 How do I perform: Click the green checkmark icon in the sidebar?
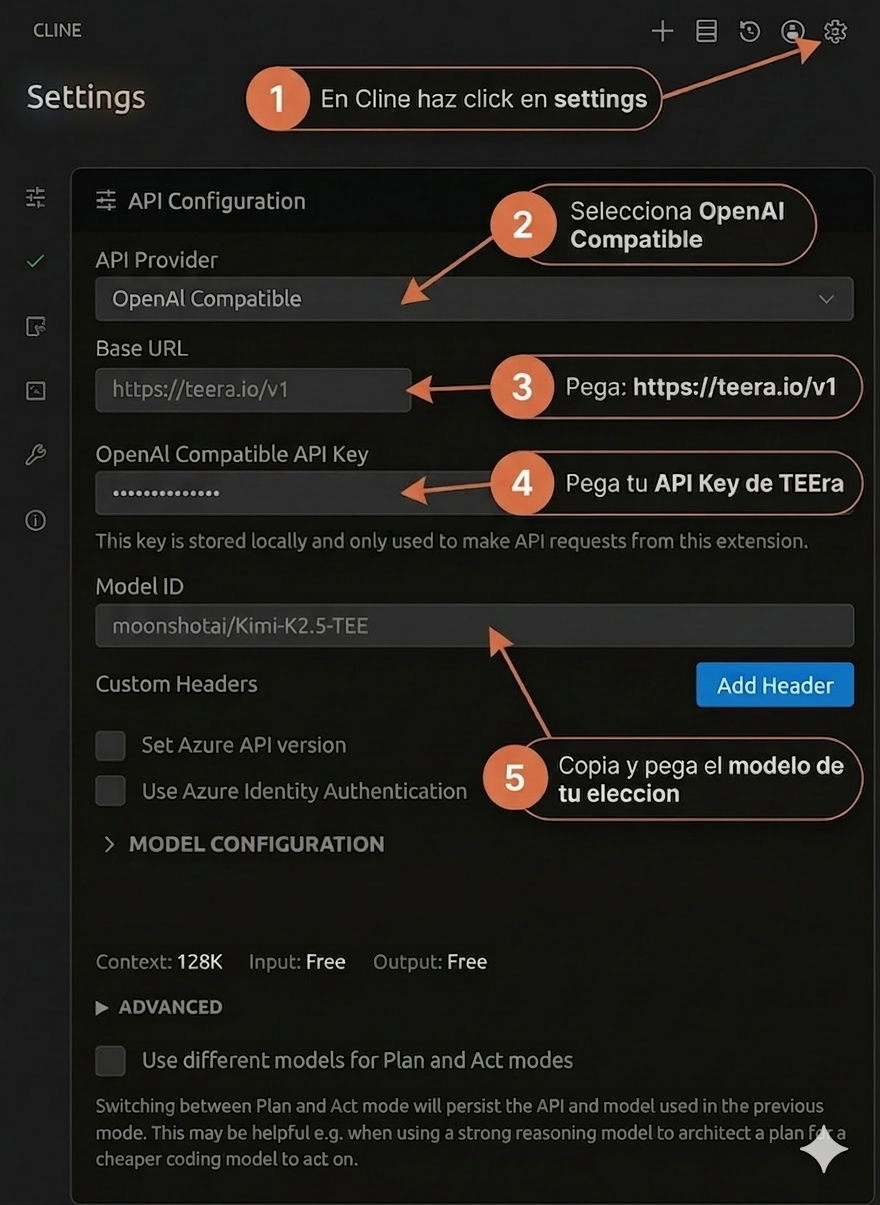point(35,261)
